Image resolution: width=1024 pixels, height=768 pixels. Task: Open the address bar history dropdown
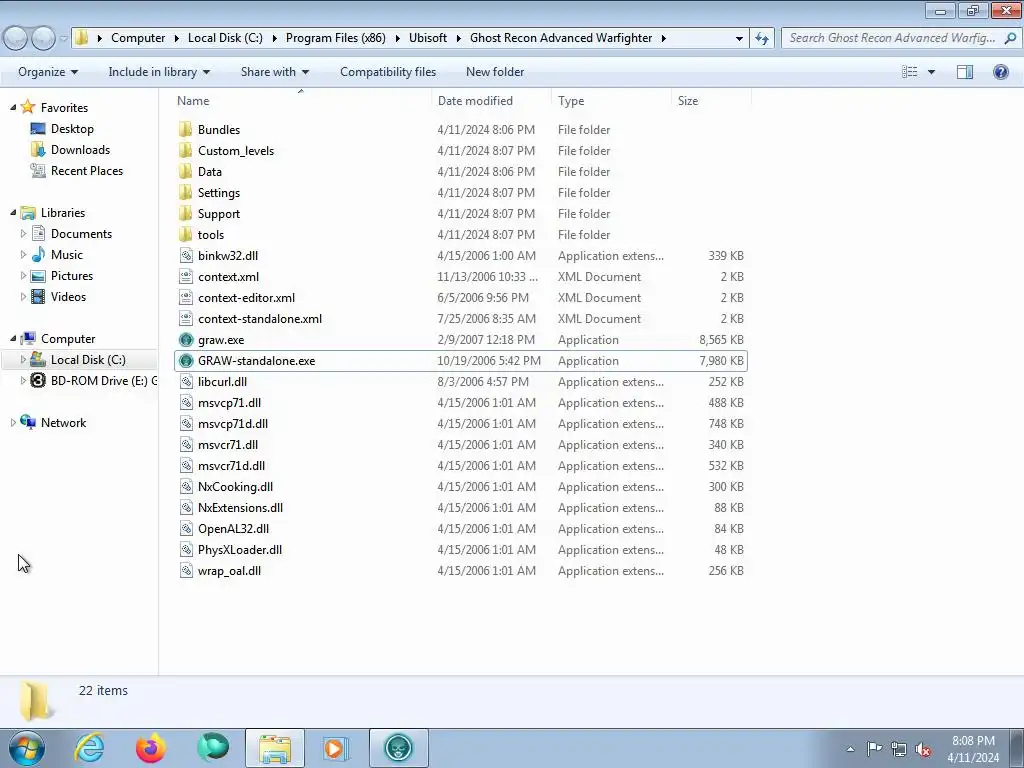point(739,38)
